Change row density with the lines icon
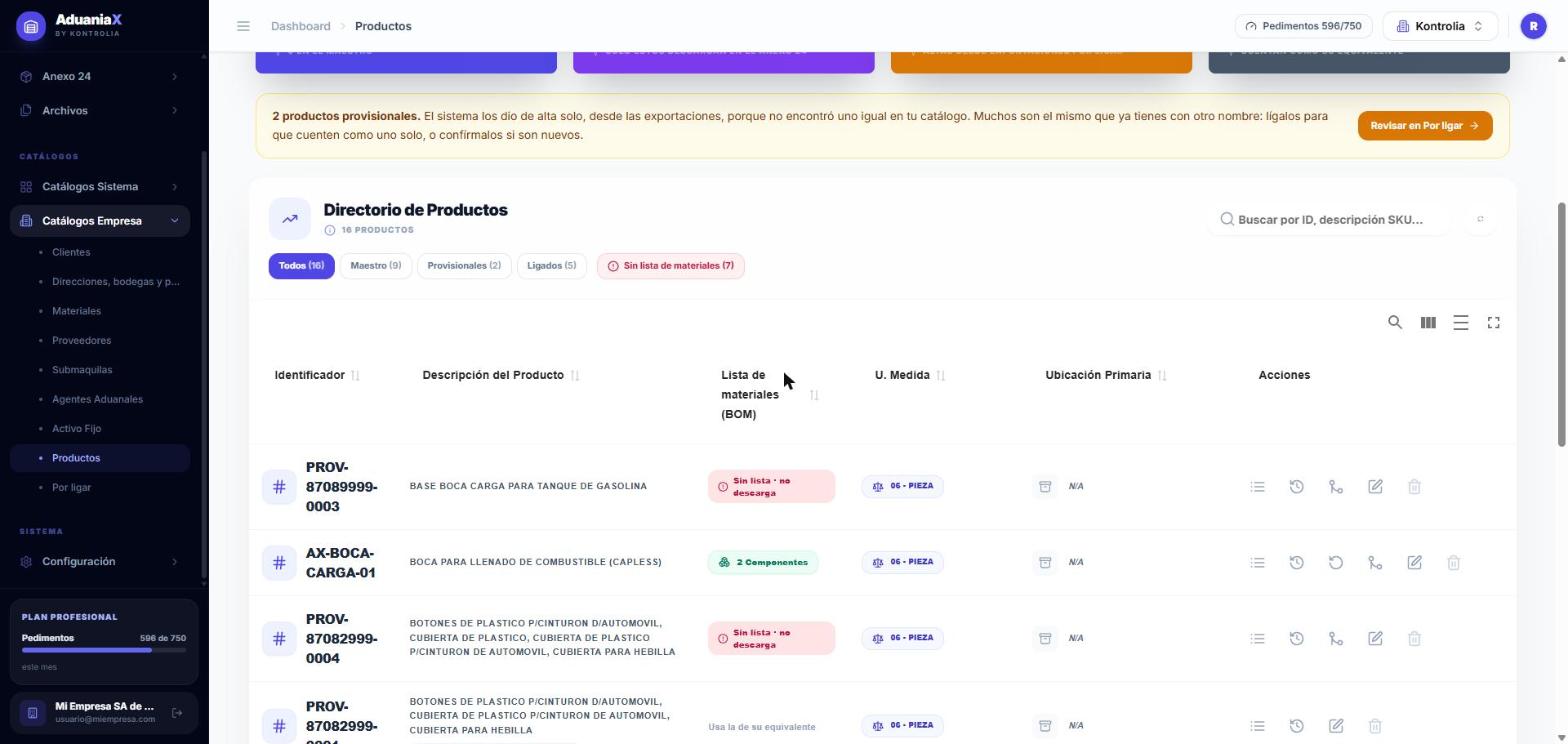The width and height of the screenshot is (1568, 744). click(1461, 322)
